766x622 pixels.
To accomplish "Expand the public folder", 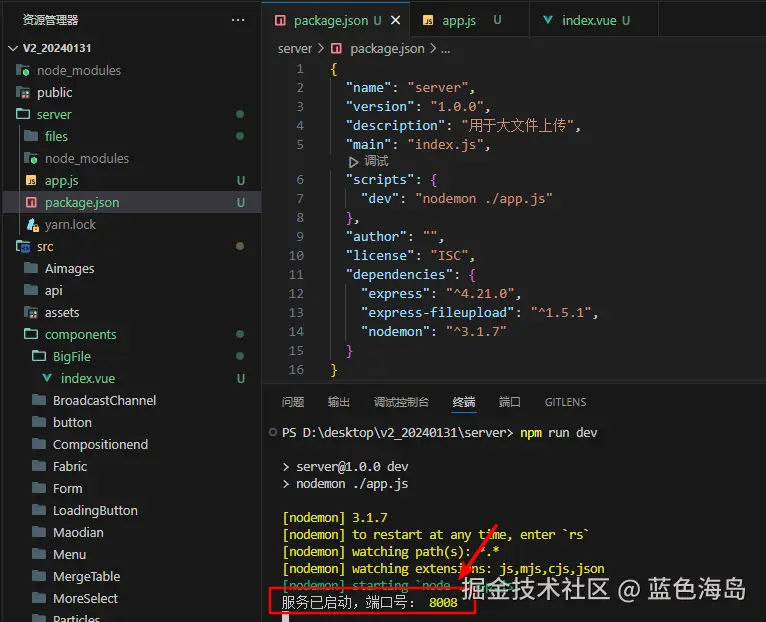I will (x=54, y=92).
